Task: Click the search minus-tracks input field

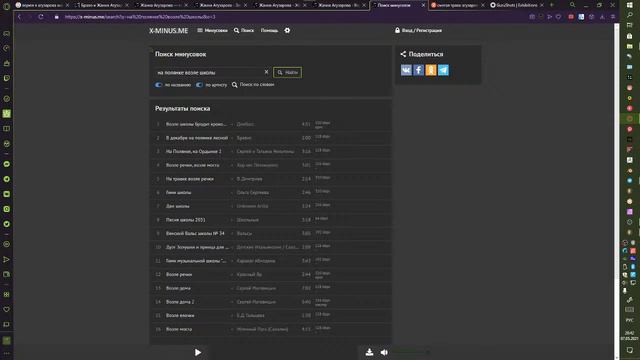Action: click(209, 72)
